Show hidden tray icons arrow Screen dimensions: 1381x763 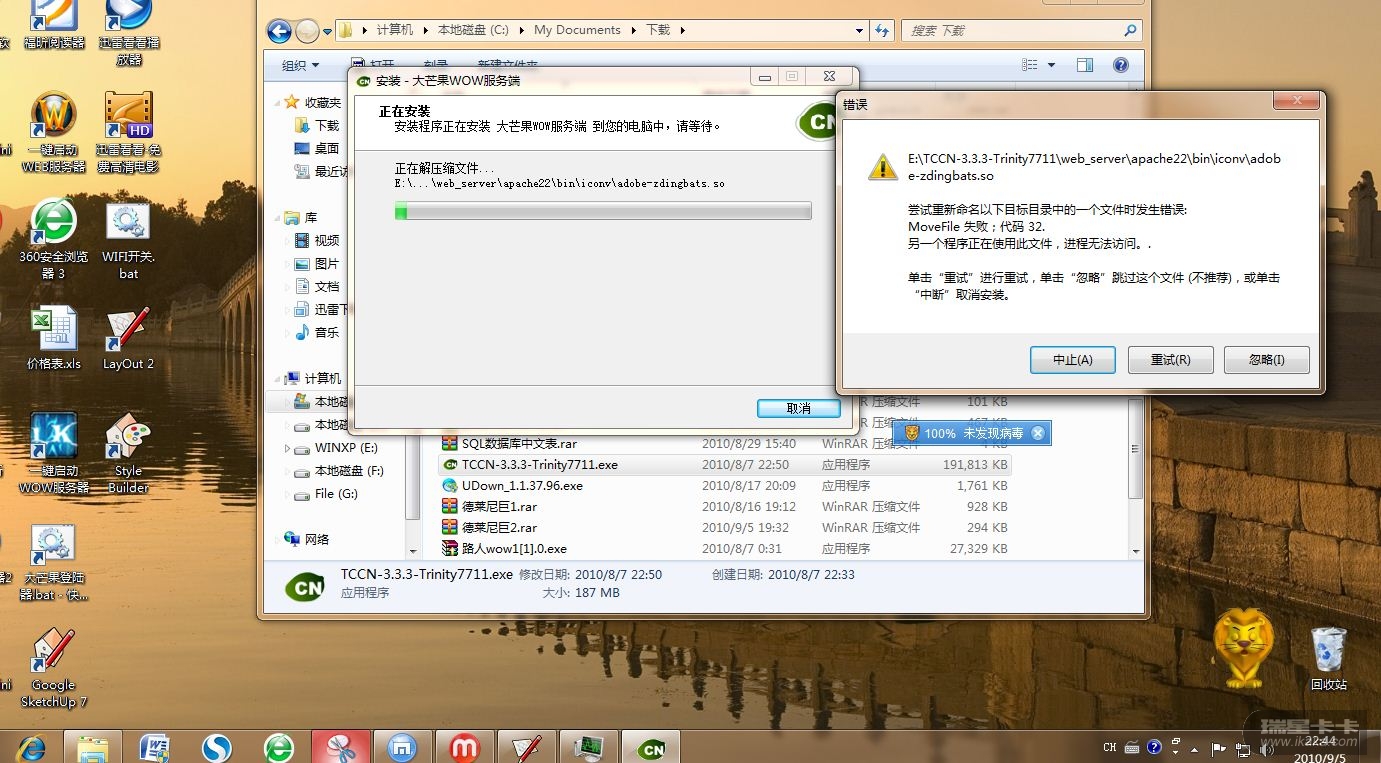[1196, 748]
